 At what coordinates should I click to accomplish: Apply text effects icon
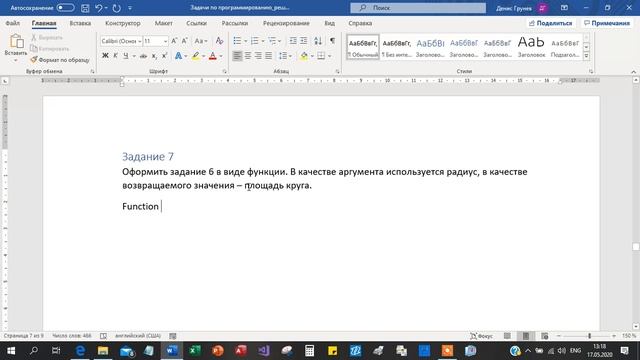[x=178, y=56]
